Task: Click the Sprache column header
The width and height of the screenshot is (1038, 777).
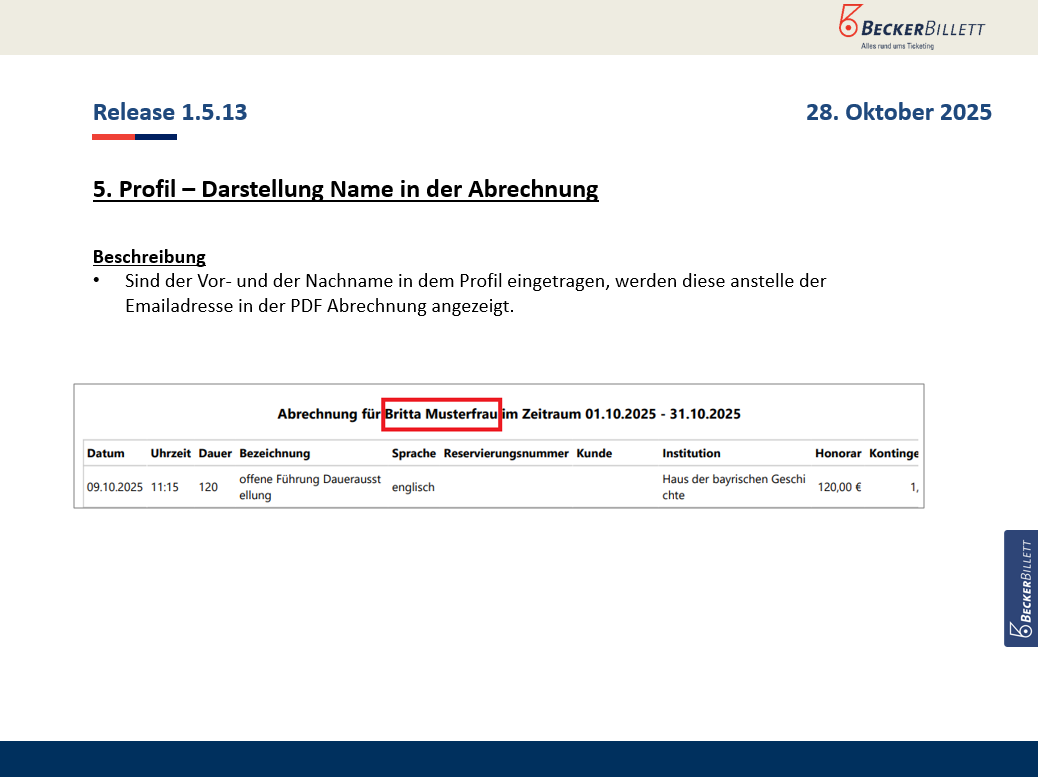Action: pos(414,453)
